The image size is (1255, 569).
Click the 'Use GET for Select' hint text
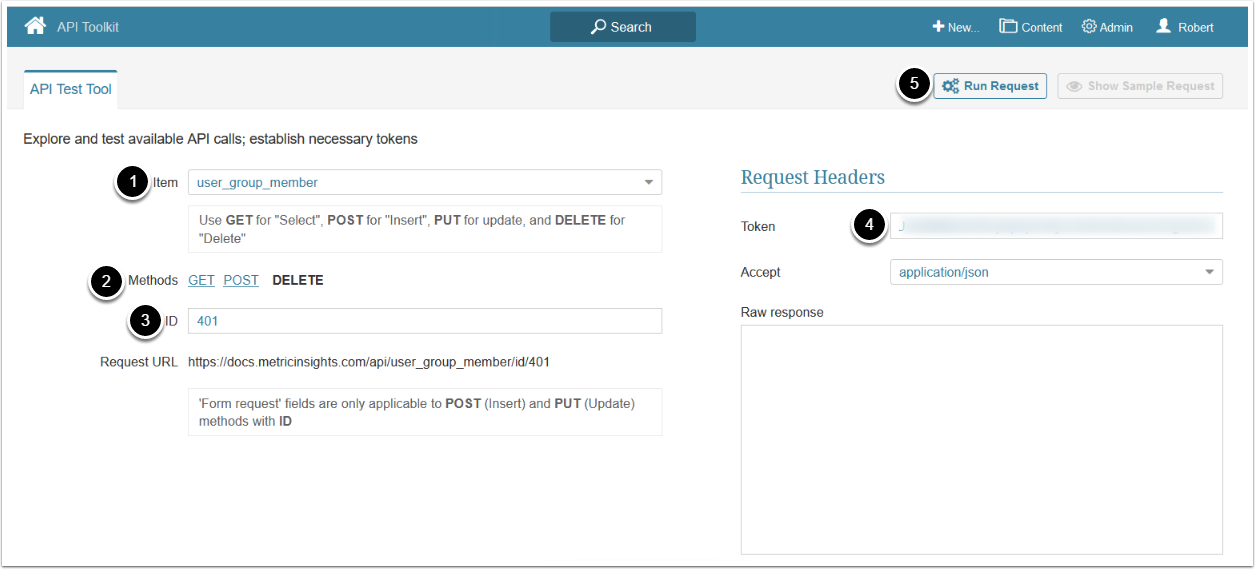click(425, 229)
